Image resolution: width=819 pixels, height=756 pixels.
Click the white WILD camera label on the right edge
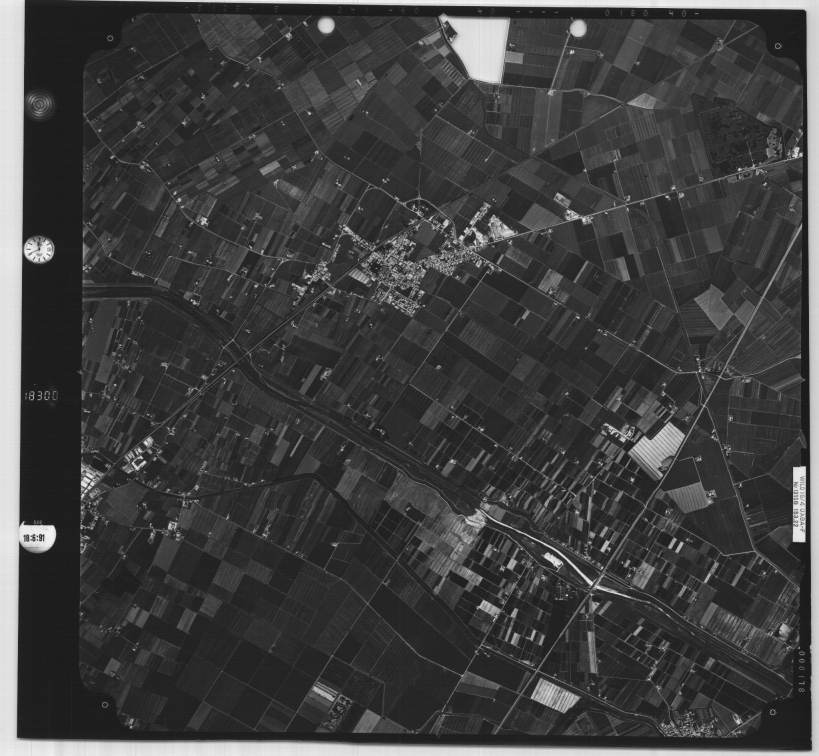798,504
